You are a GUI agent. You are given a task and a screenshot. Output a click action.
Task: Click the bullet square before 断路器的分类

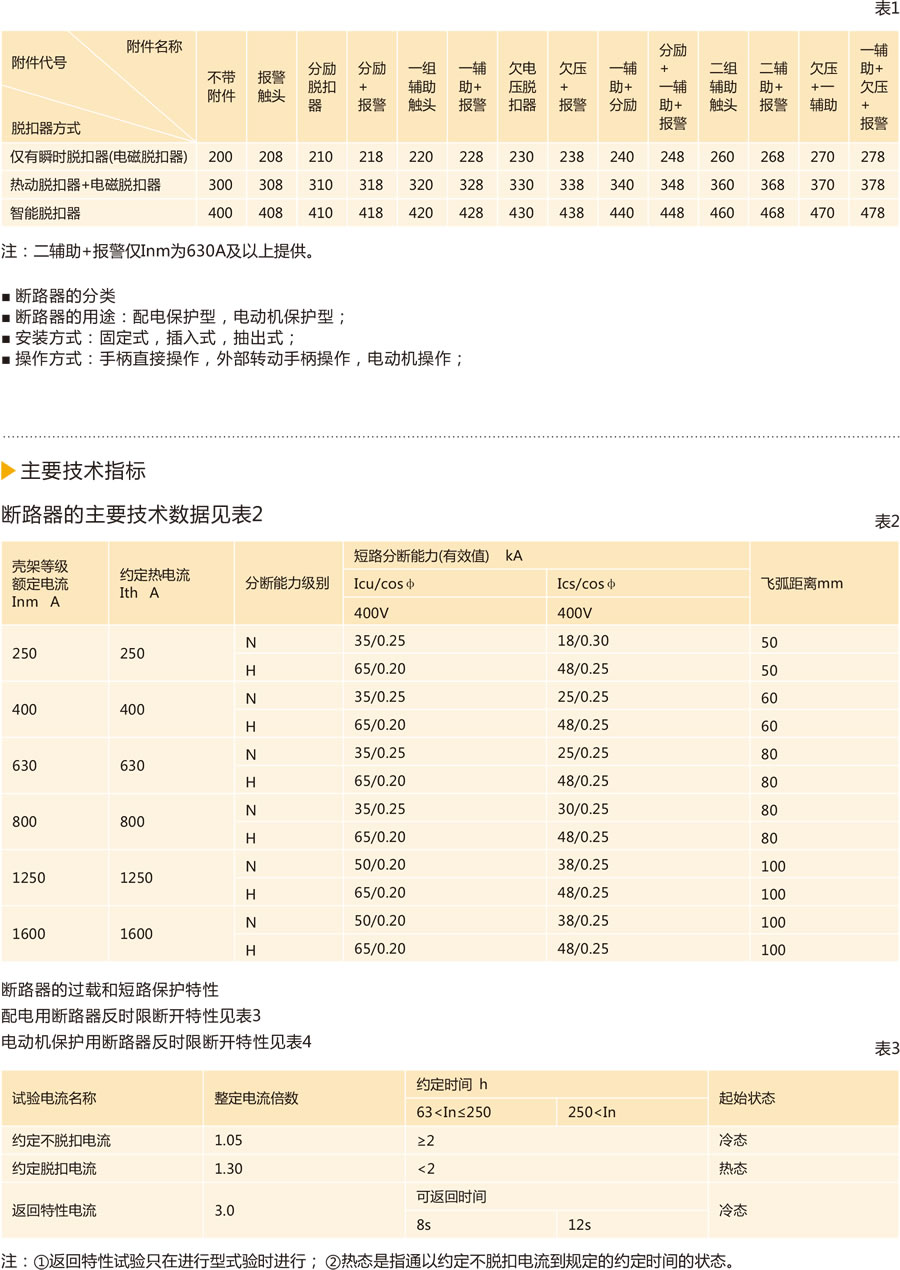pyautogui.click(x=7, y=297)
